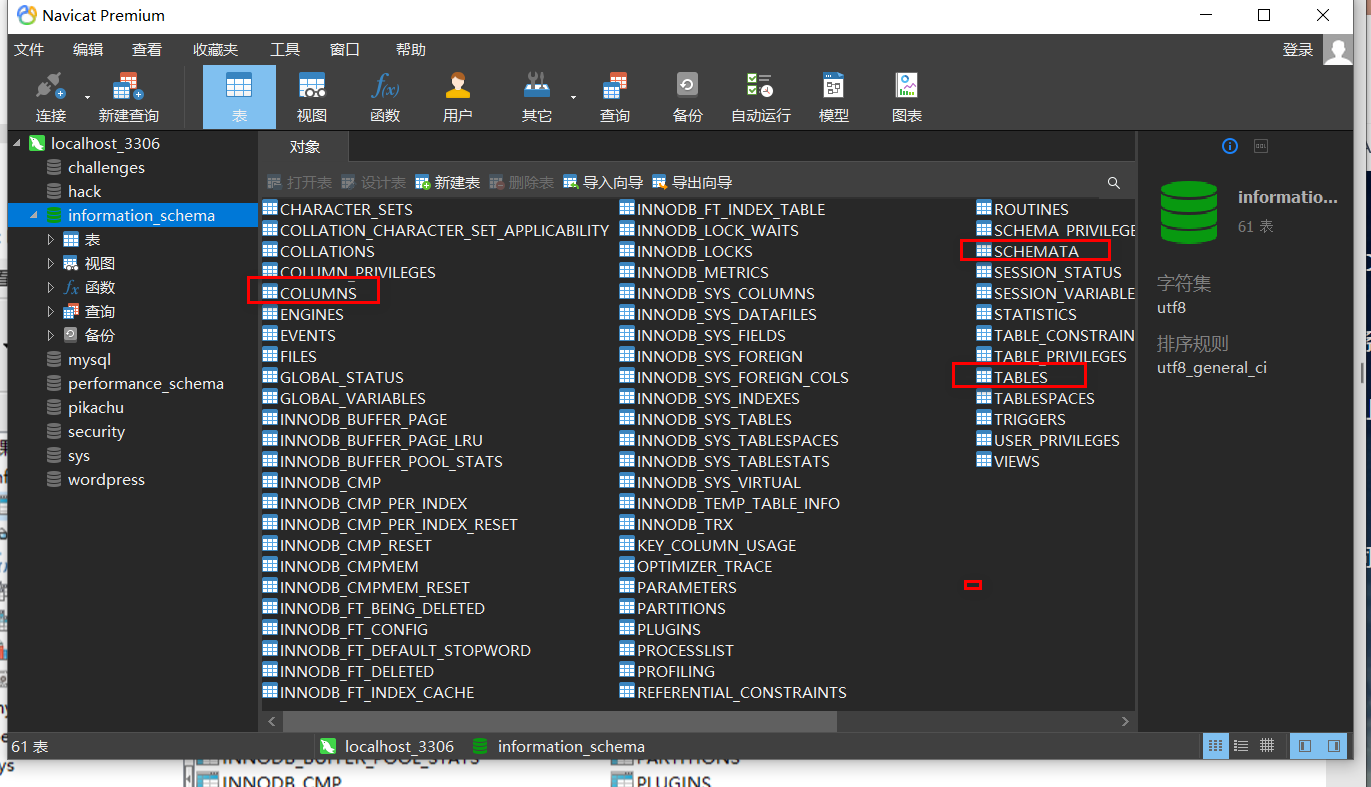Open the 收藏夹 menu
The image size is (1371, 787).
216,49
